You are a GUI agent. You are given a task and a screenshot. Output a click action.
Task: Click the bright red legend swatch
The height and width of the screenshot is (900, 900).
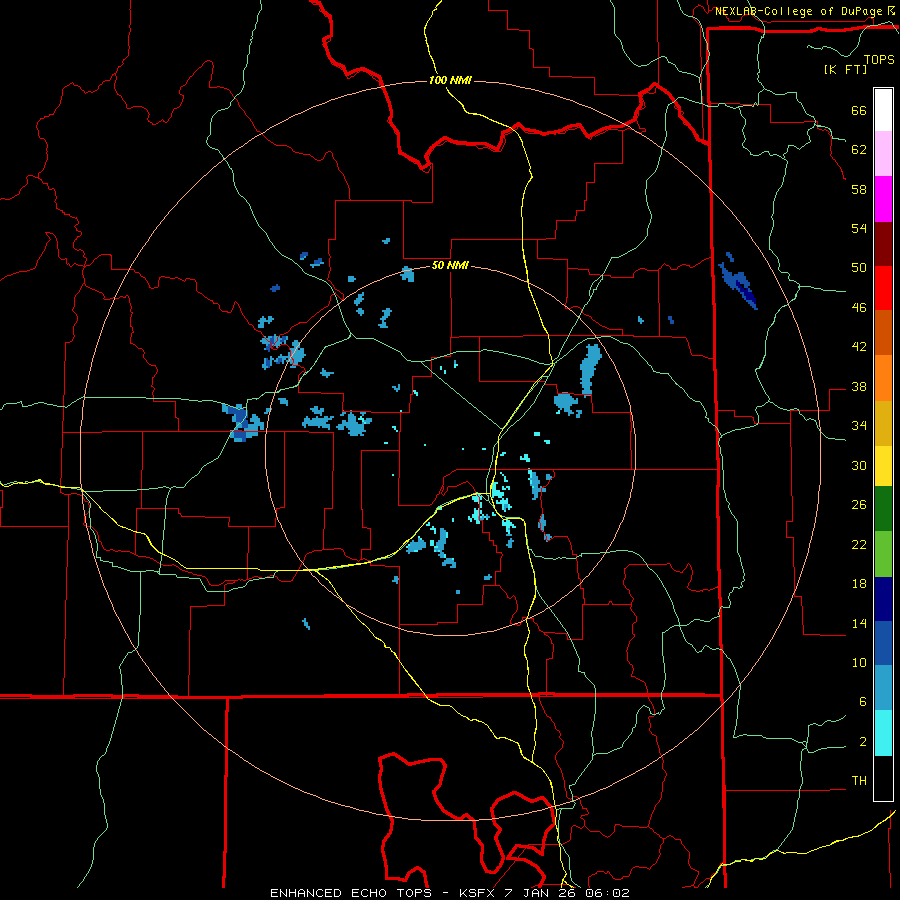point(883,288)
